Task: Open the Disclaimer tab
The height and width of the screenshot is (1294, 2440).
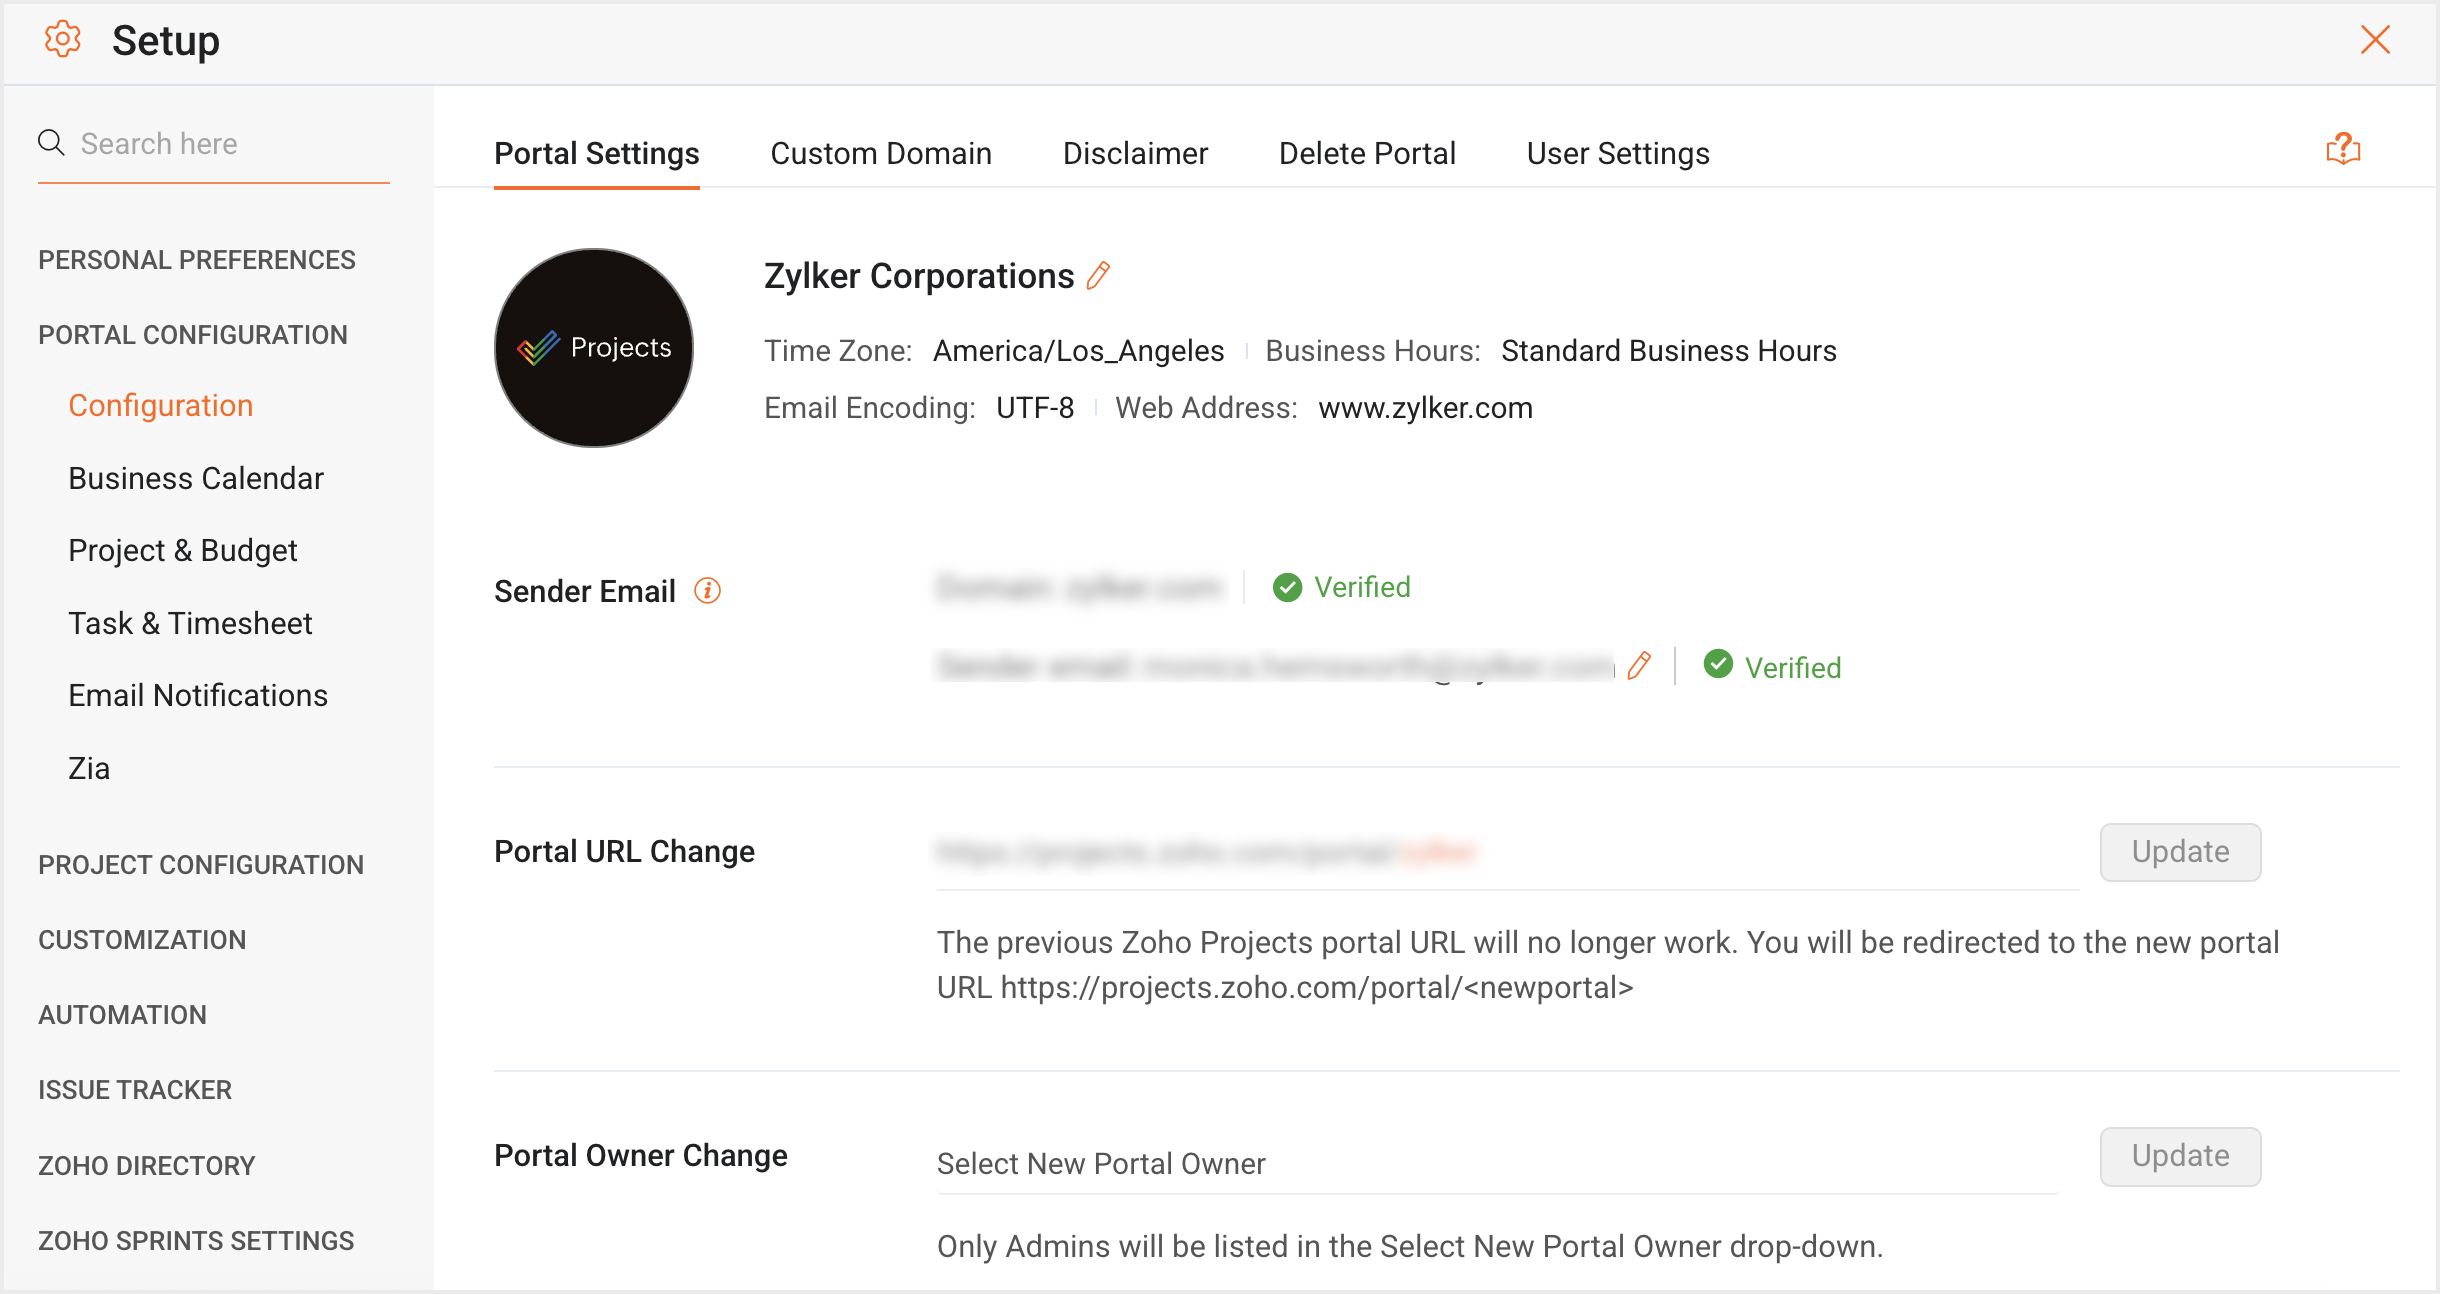Action: (x=1135, y=153)
